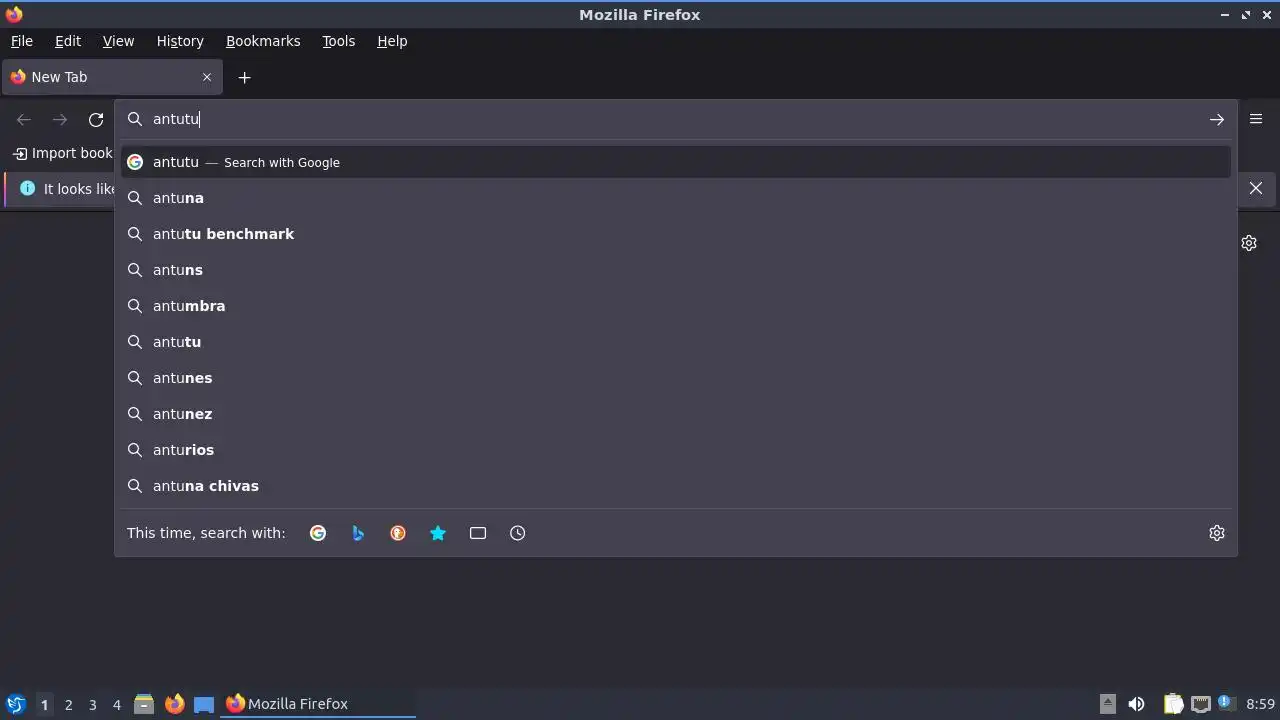Image resolution: width=1280 pixels, height=720 pixels.
Task: Go back one page
Action: coord(24,119)
